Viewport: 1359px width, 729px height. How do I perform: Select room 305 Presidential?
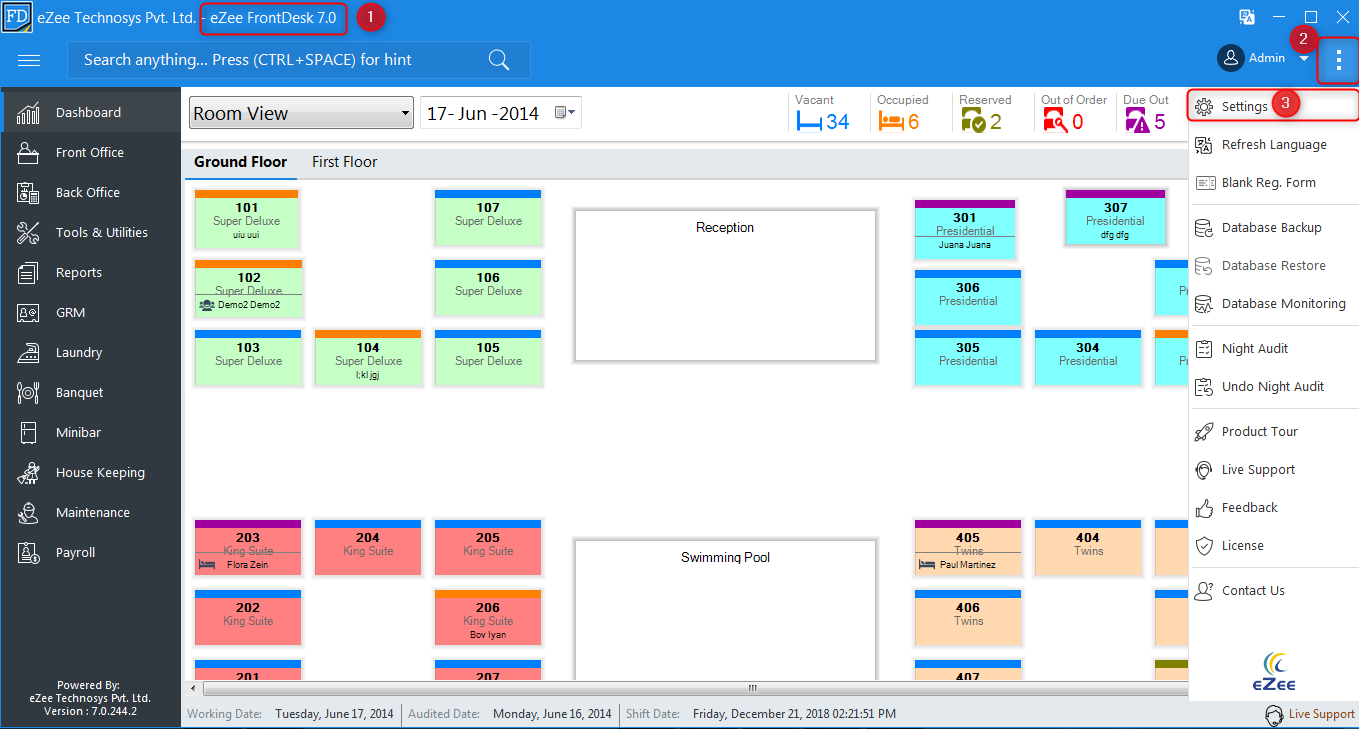pos(968,358)
